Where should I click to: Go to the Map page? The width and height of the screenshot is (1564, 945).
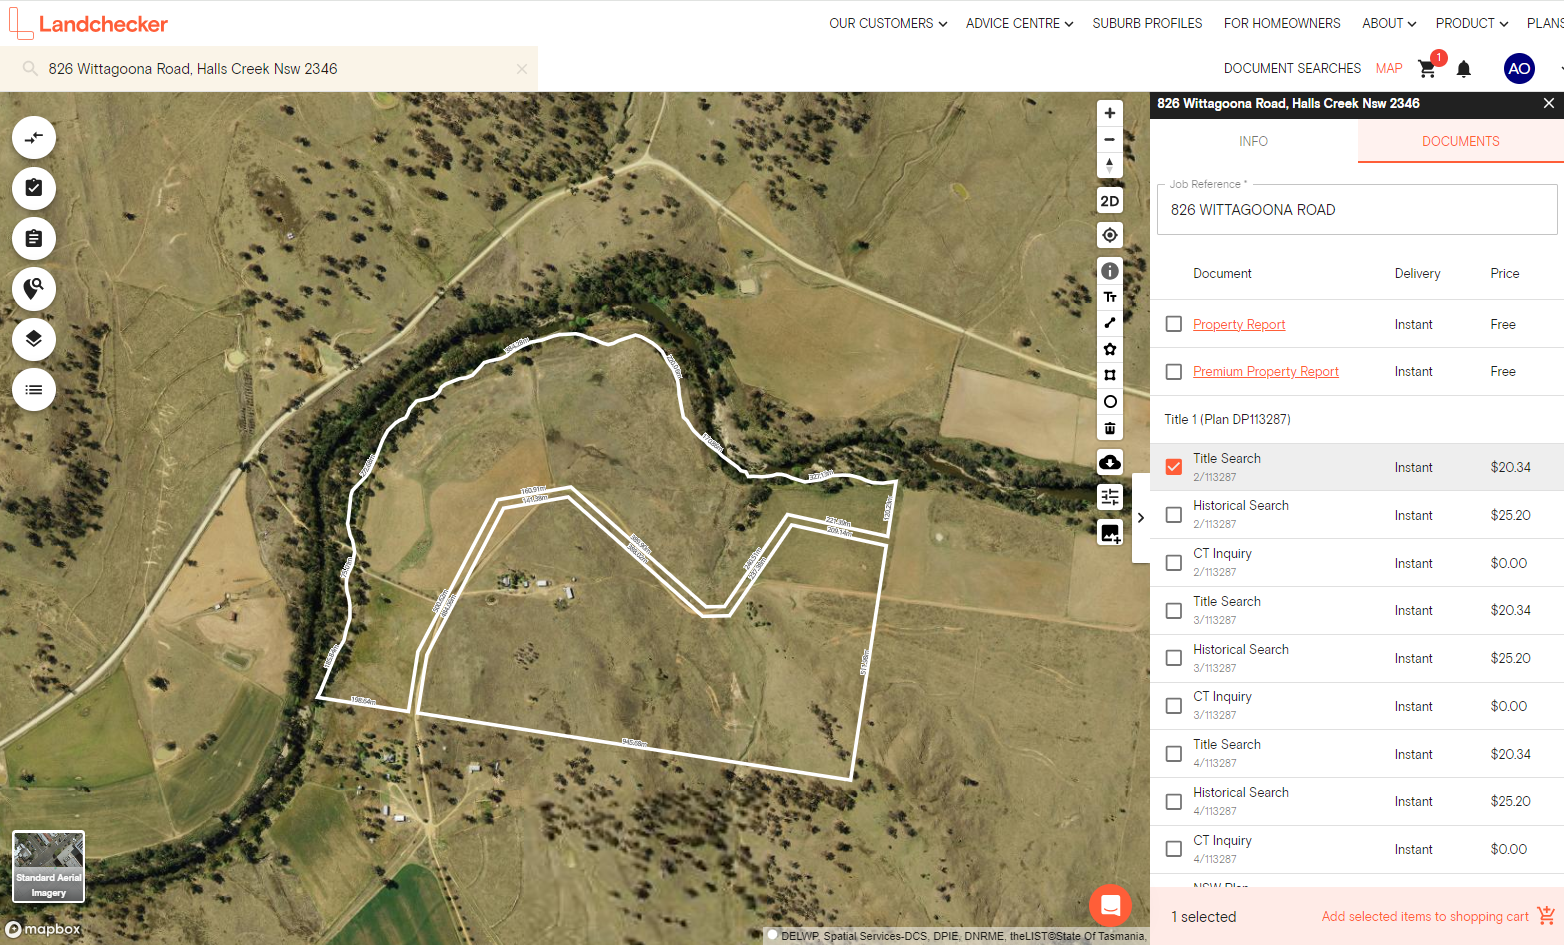pyautogui.click(x=1389, y=68)
